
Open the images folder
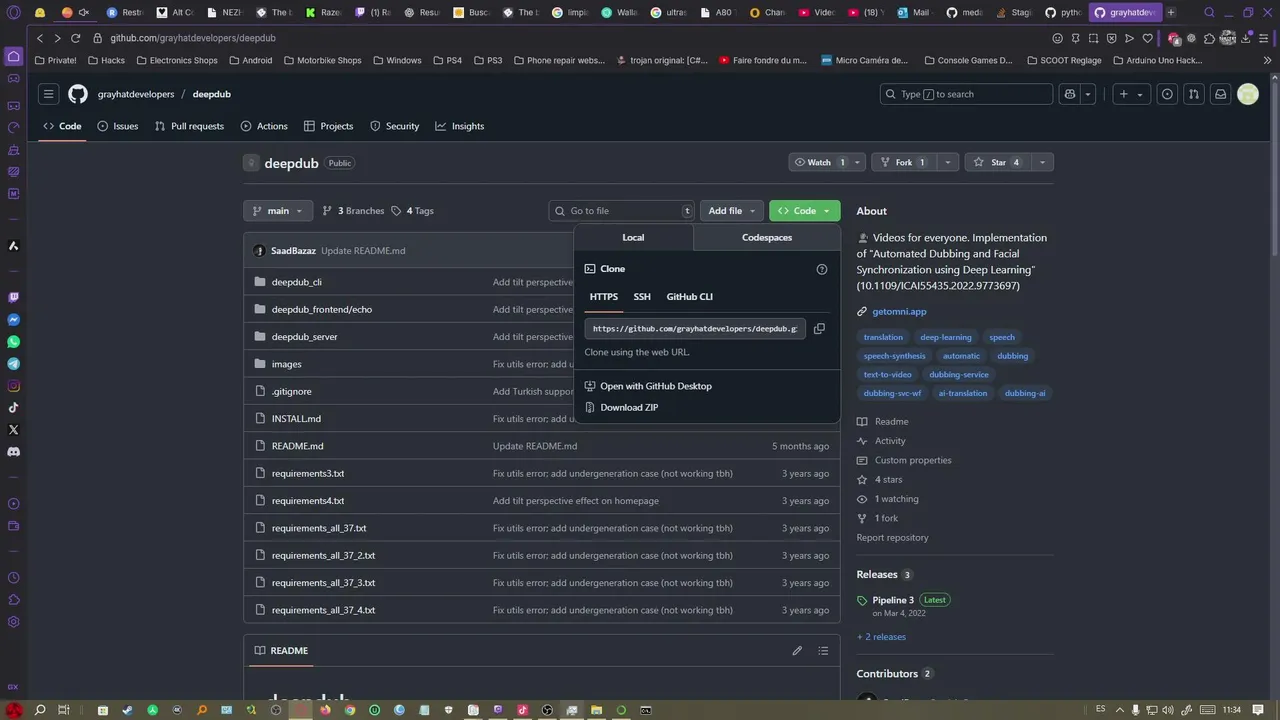pyautogui.click(x=286, y=364)
